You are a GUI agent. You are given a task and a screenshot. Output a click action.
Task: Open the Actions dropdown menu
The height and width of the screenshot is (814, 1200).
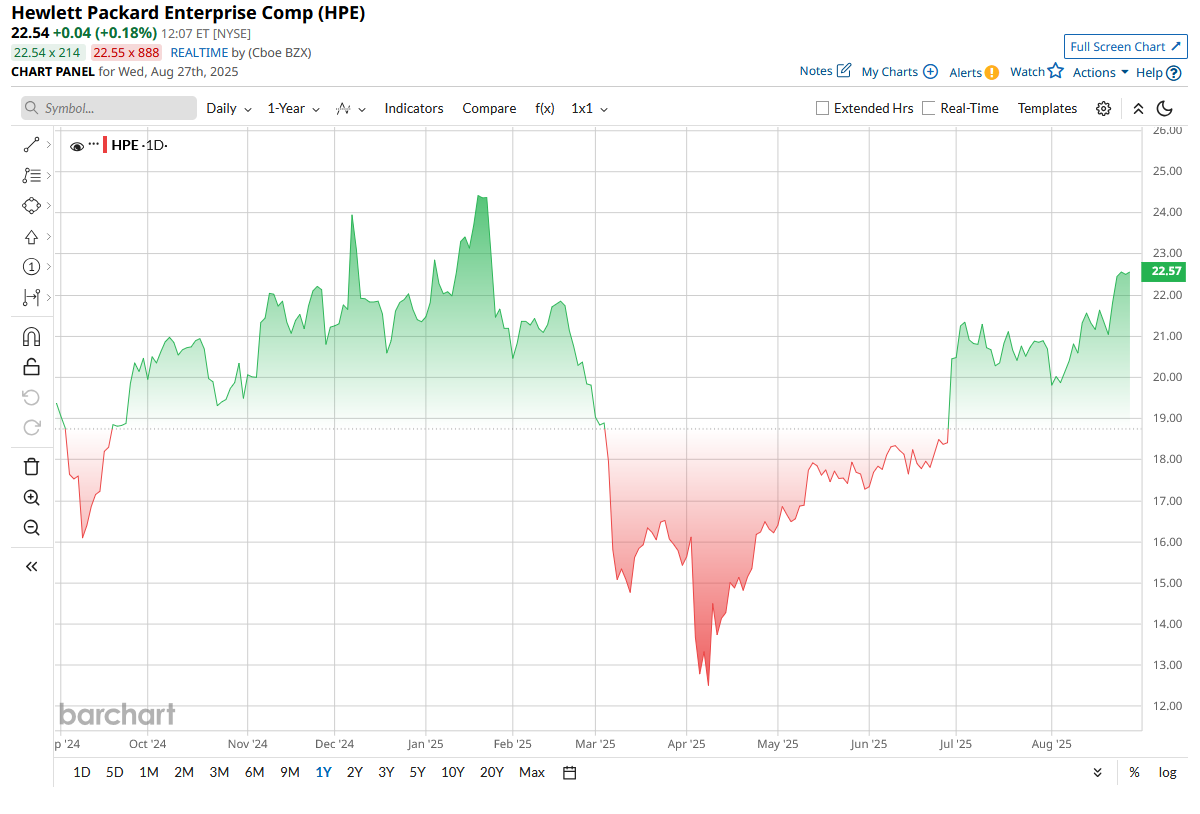[1100, 72]
